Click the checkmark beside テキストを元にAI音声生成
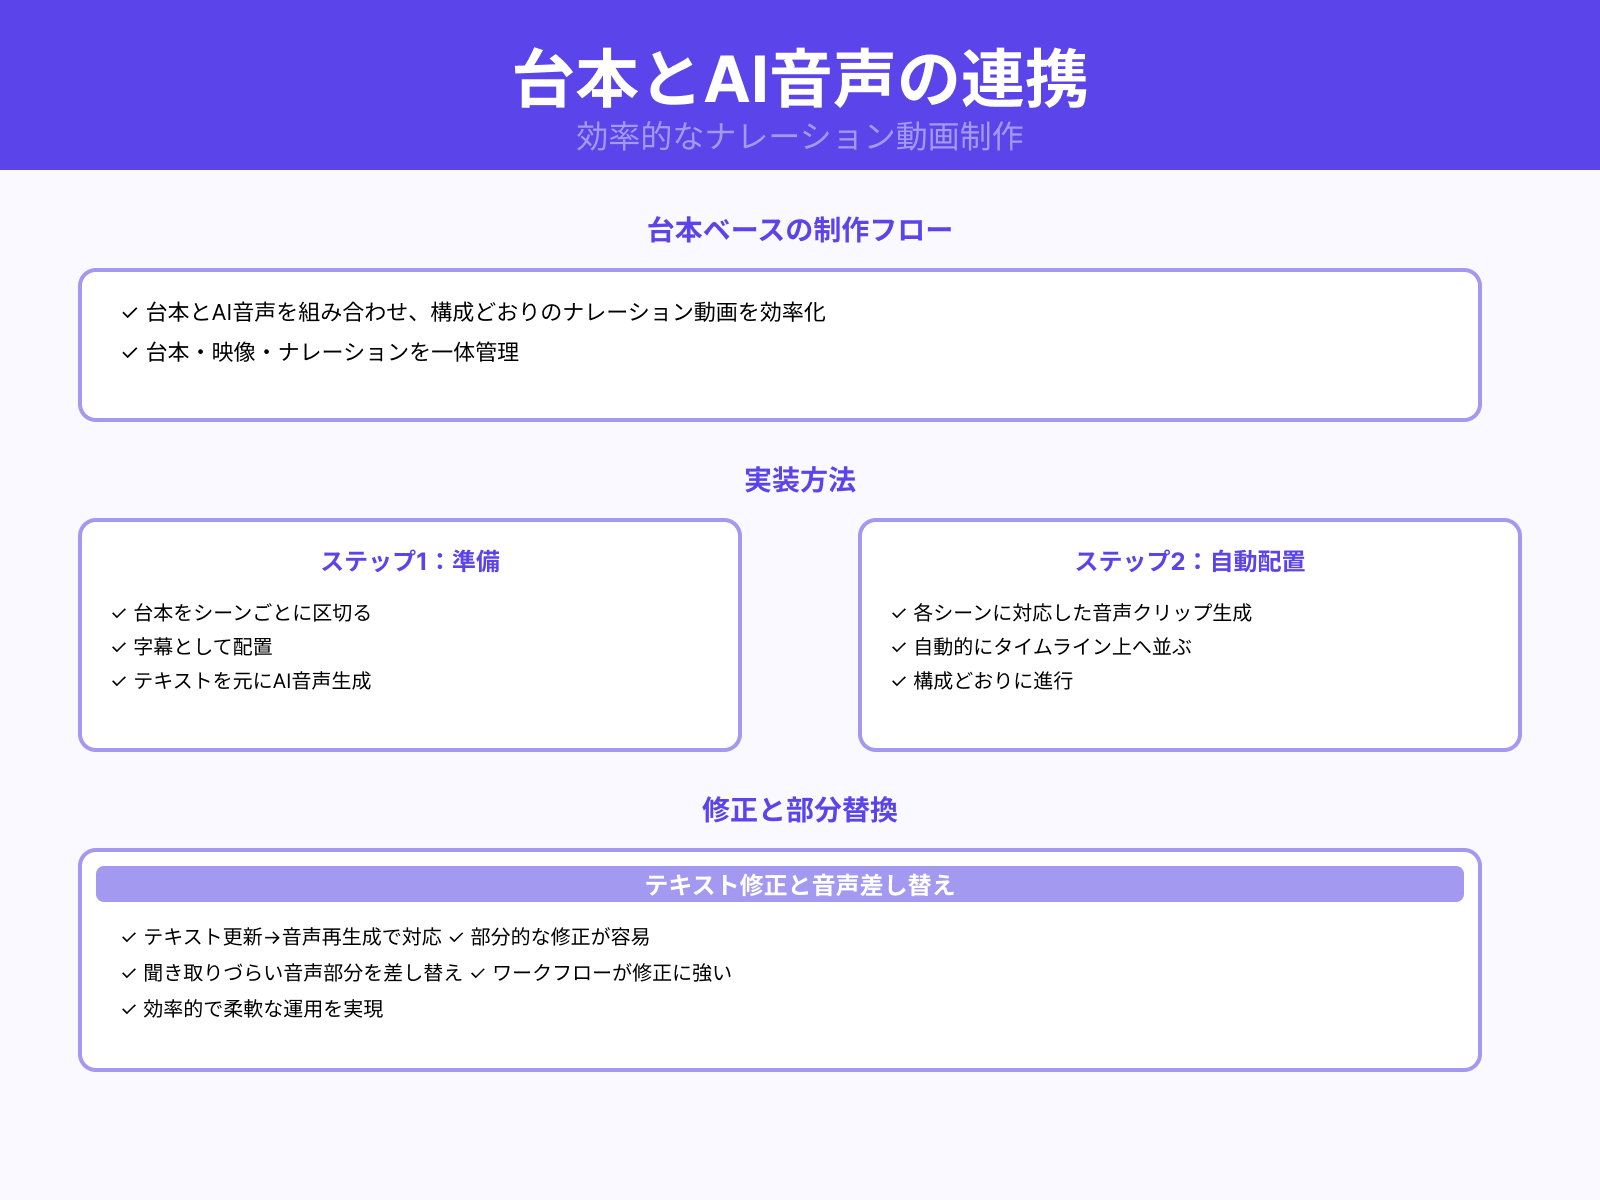Viewport: 1600px width, 1200px height. tap(117, 683)
